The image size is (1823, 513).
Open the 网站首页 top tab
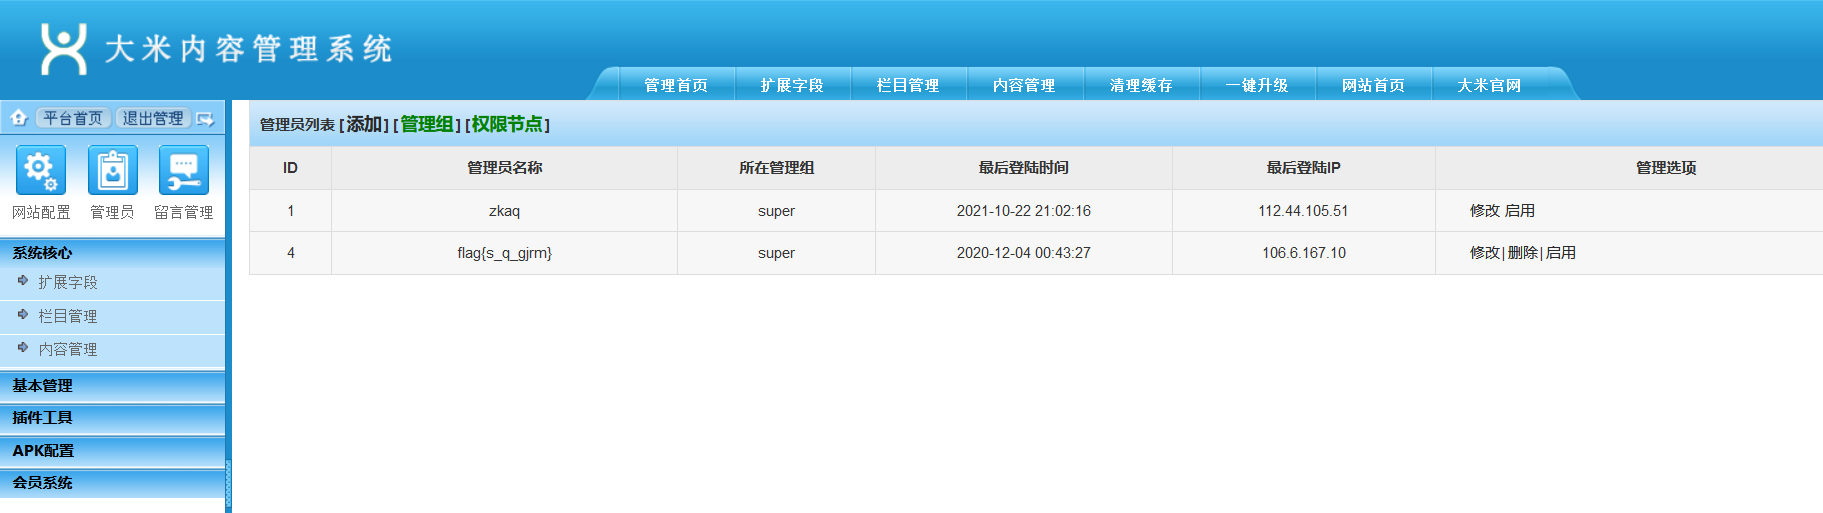coord(1373,85)
